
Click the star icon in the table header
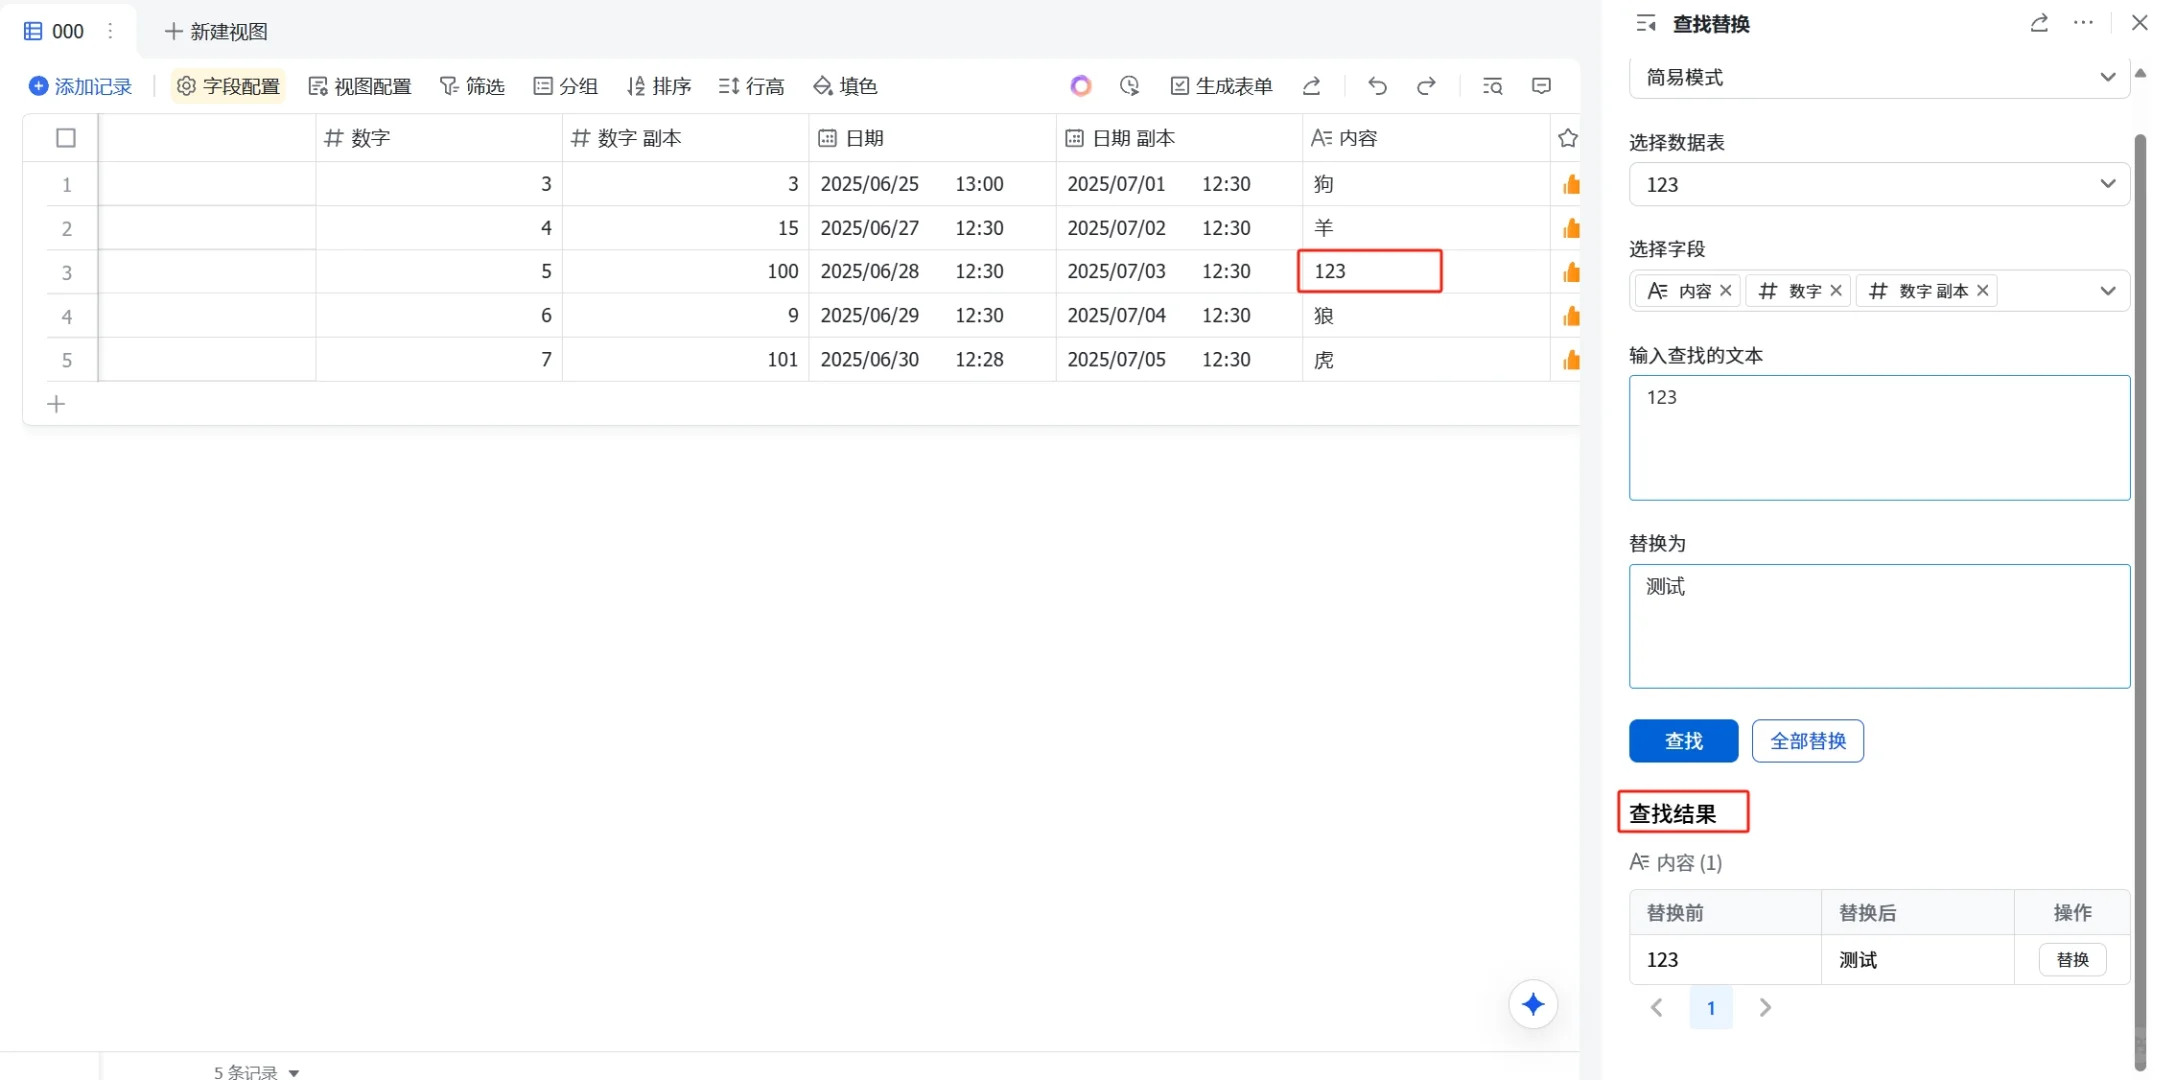1569,137
